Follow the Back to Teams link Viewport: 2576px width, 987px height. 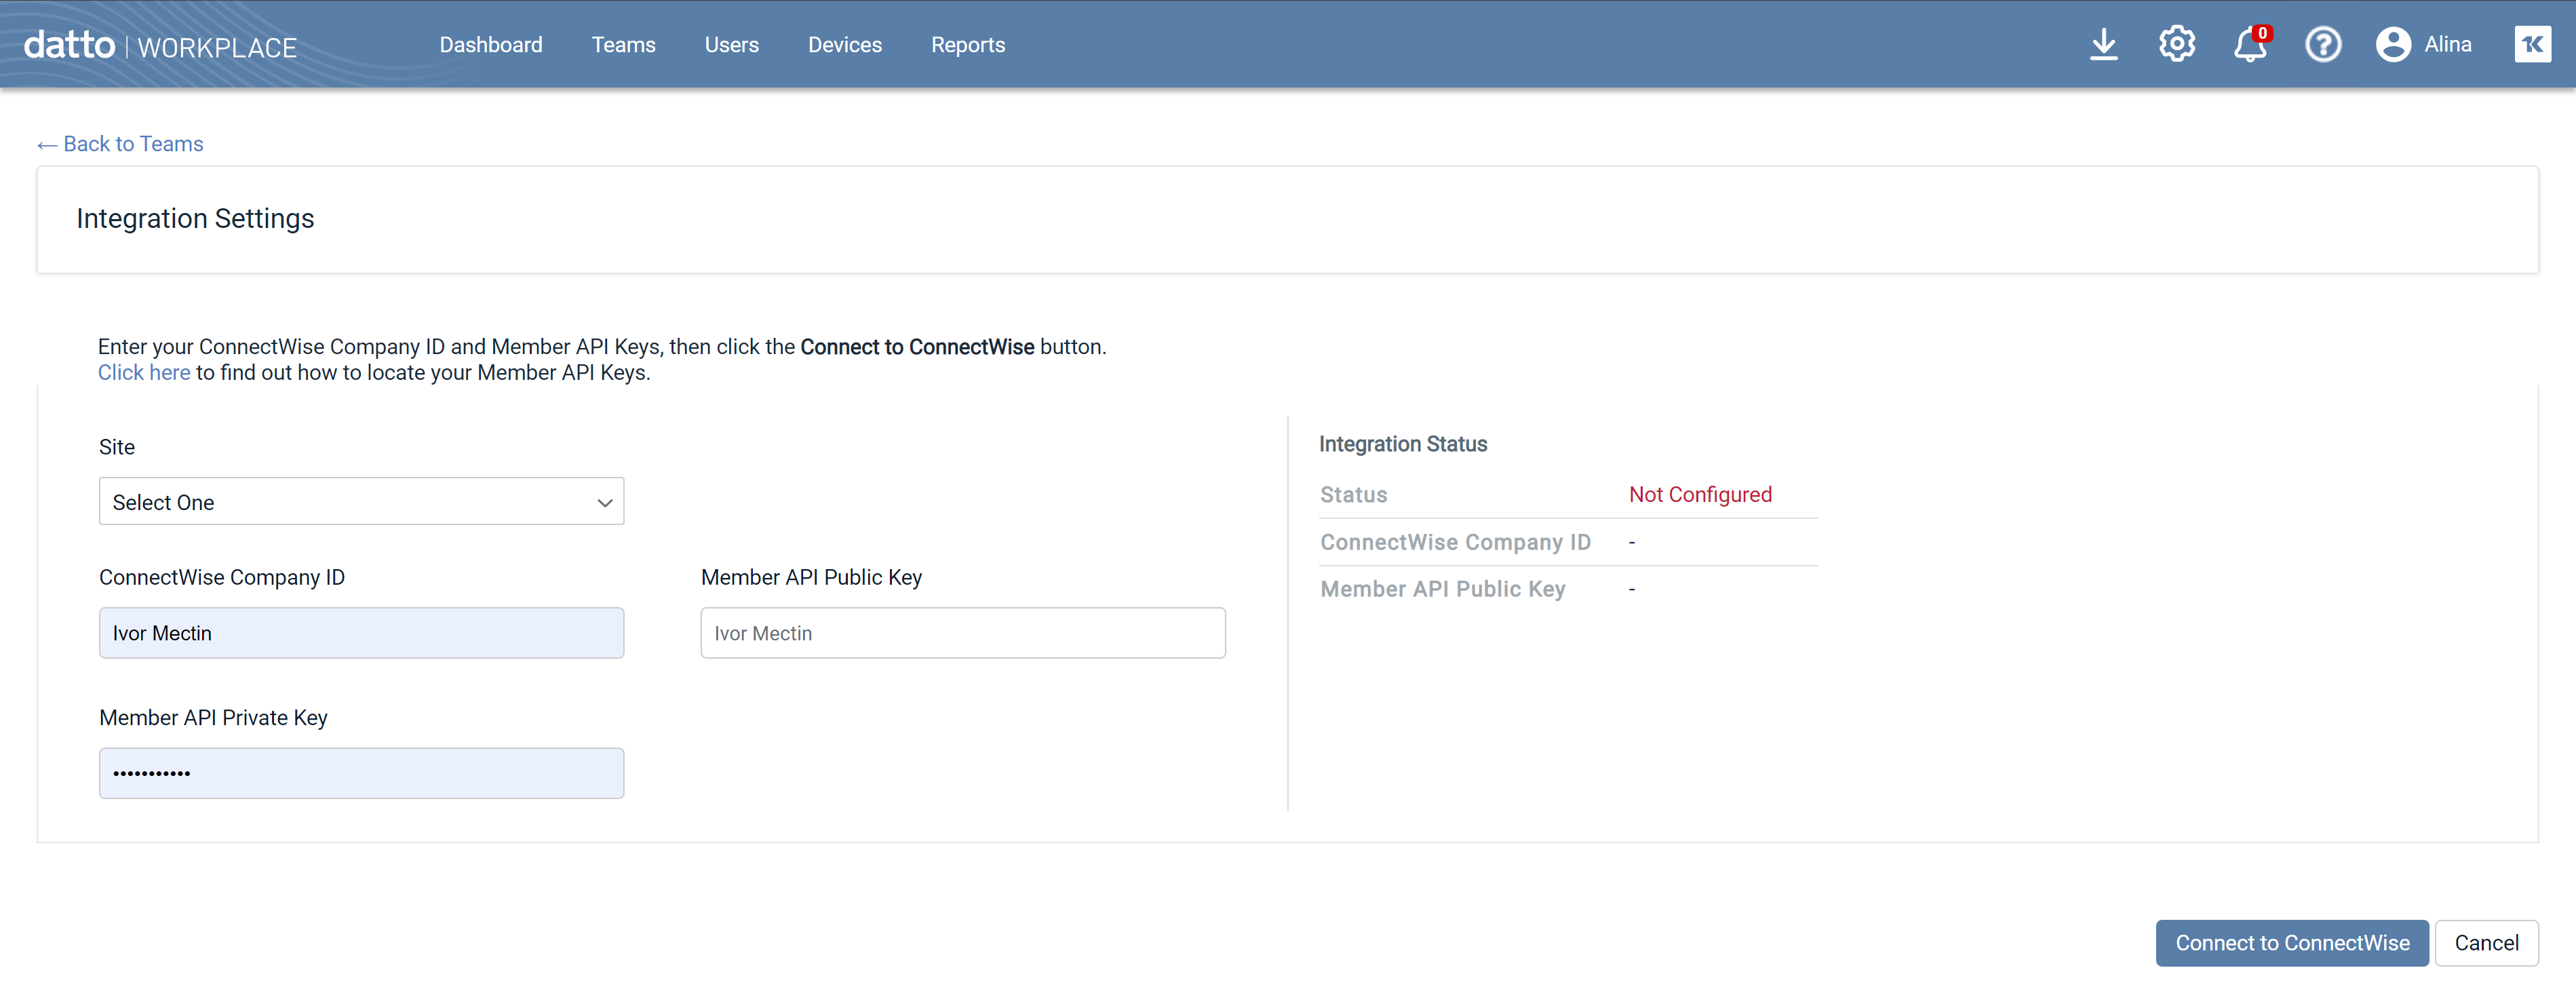(120, 144)
